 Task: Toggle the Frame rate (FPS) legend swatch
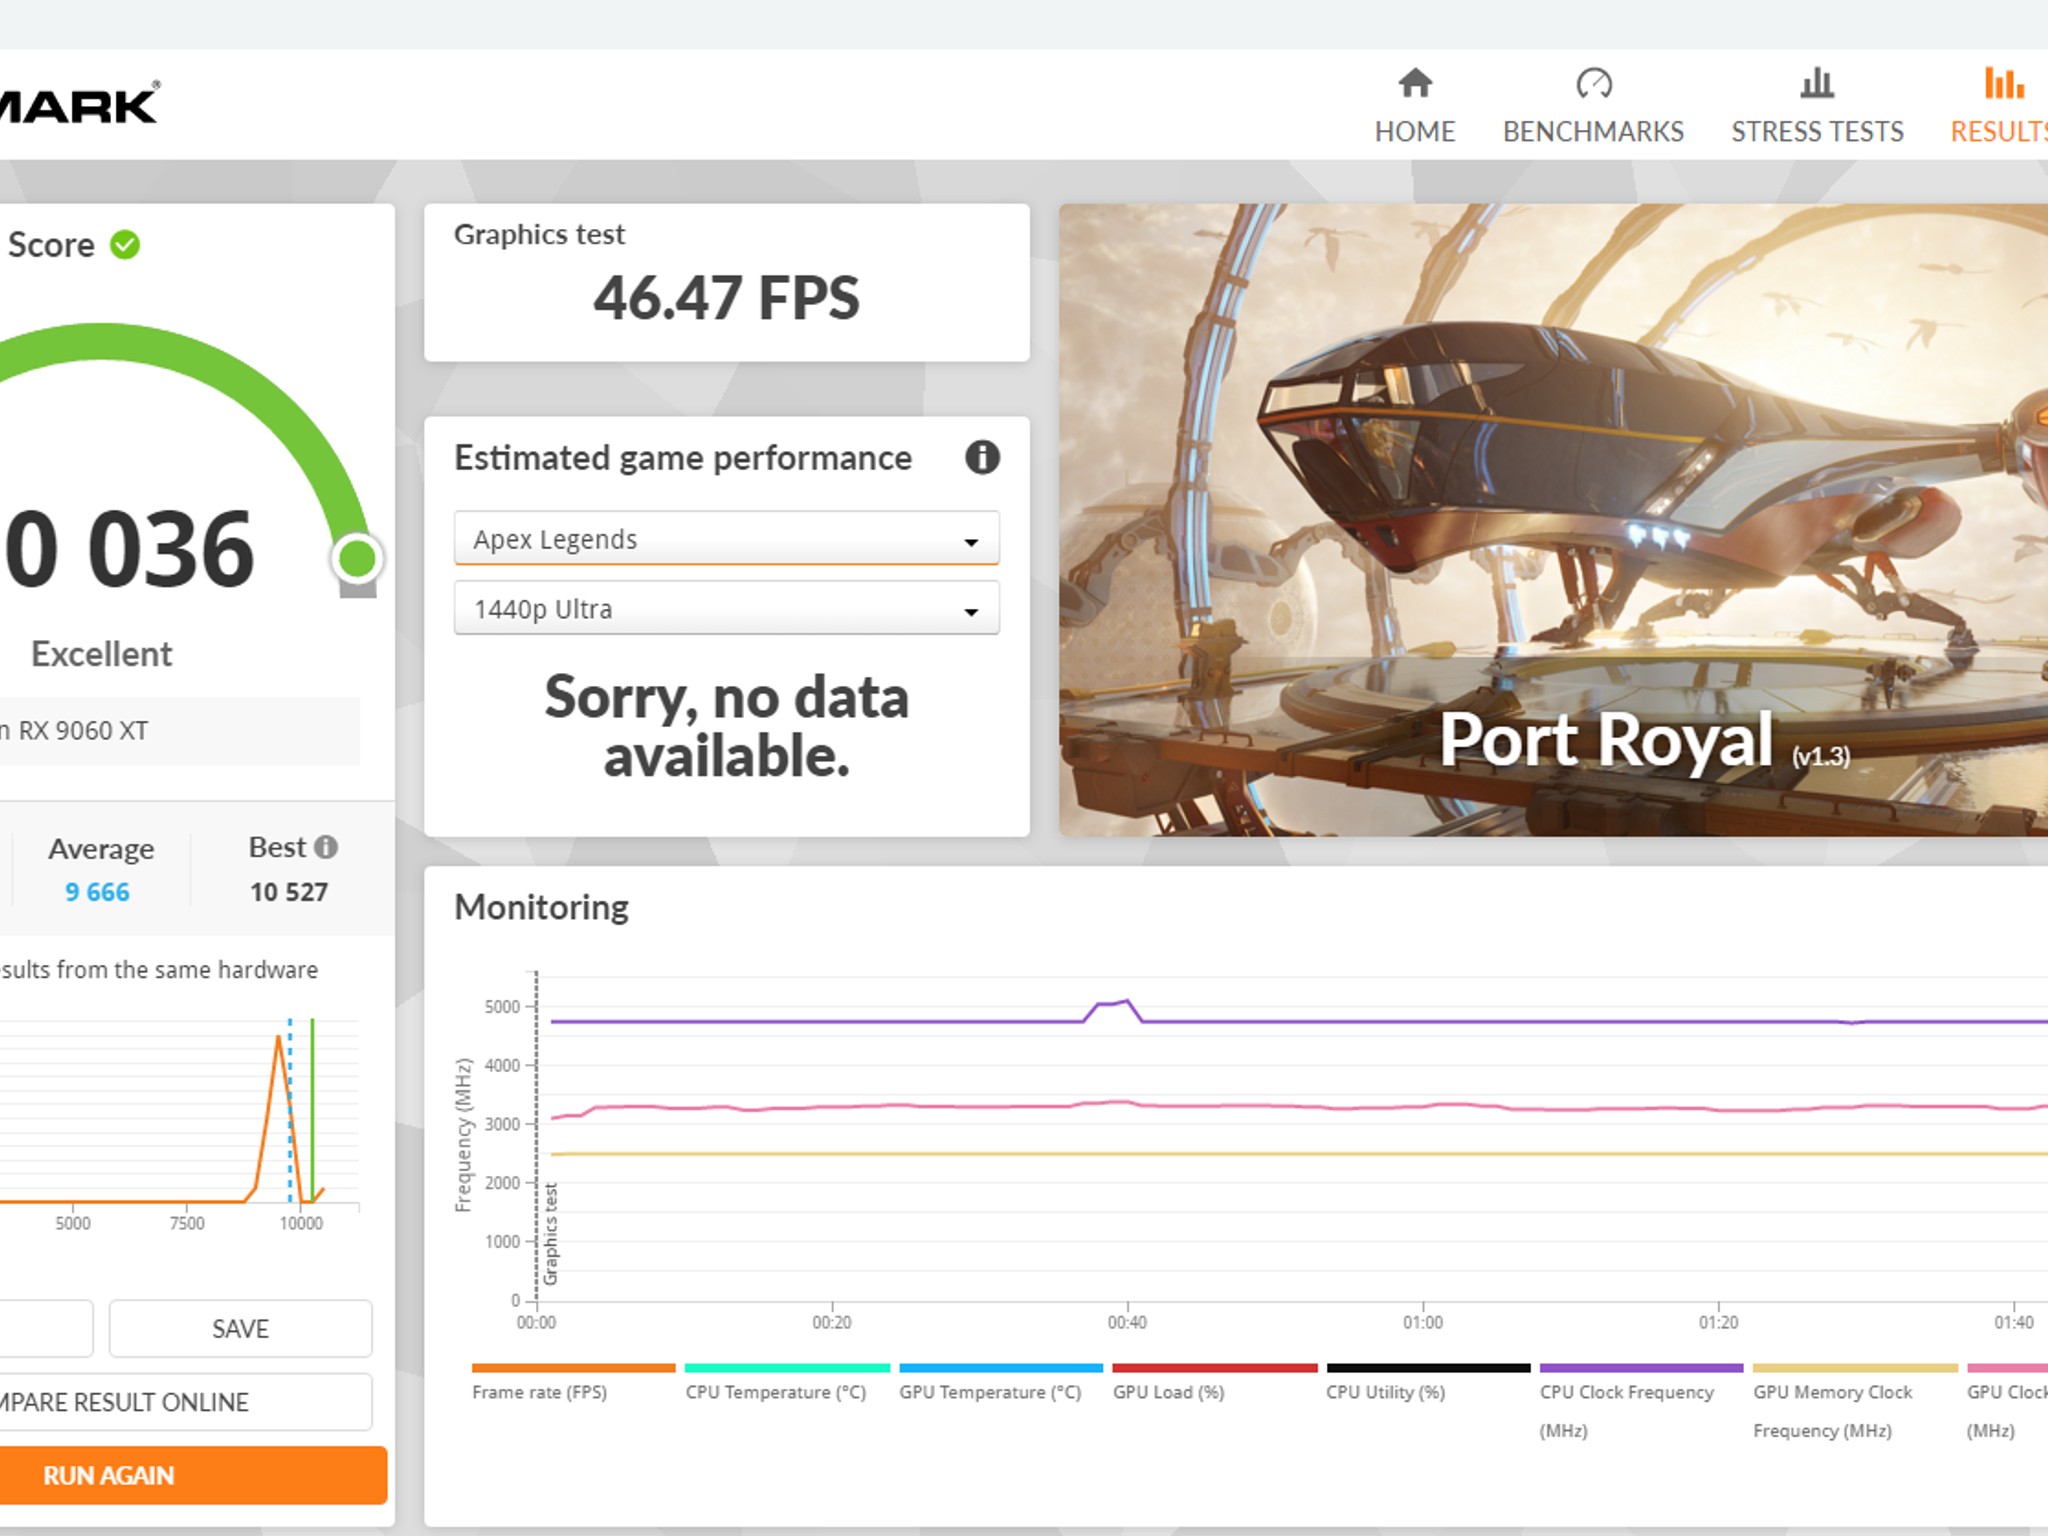click(574, 1368)
